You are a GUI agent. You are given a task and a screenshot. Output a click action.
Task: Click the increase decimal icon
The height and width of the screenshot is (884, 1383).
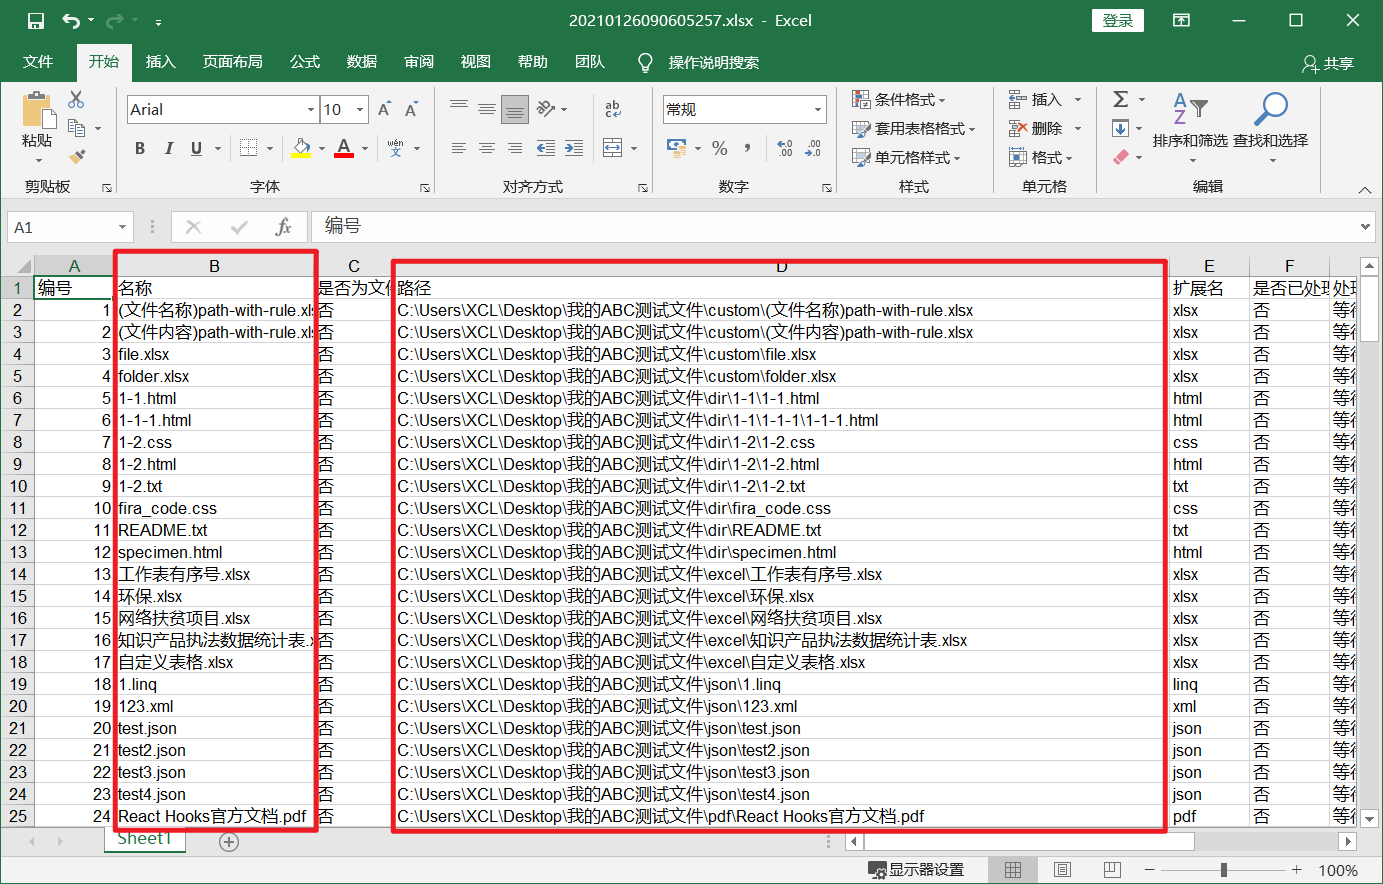click(x=787, y=146)
